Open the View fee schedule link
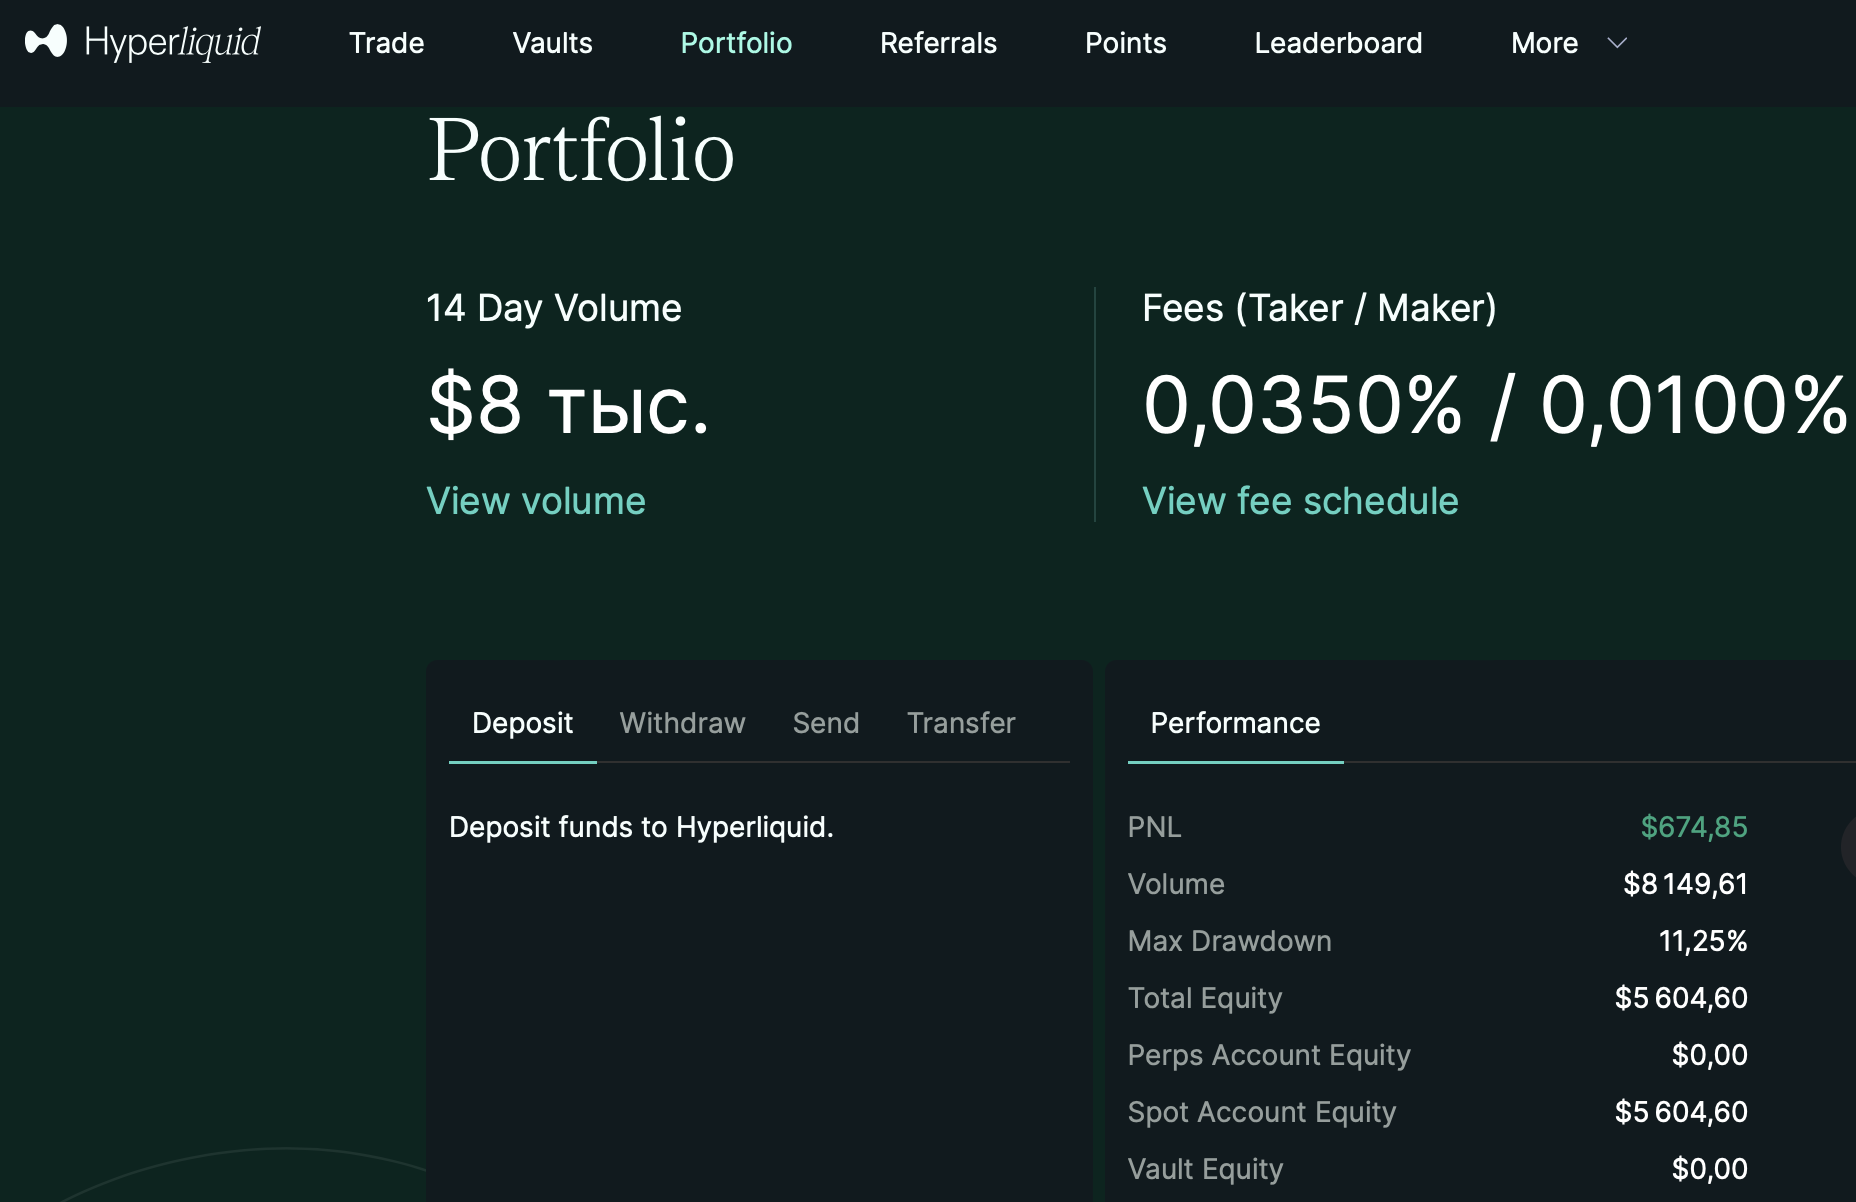This screenshot has height=1202, width=1856. (1300, 501)
